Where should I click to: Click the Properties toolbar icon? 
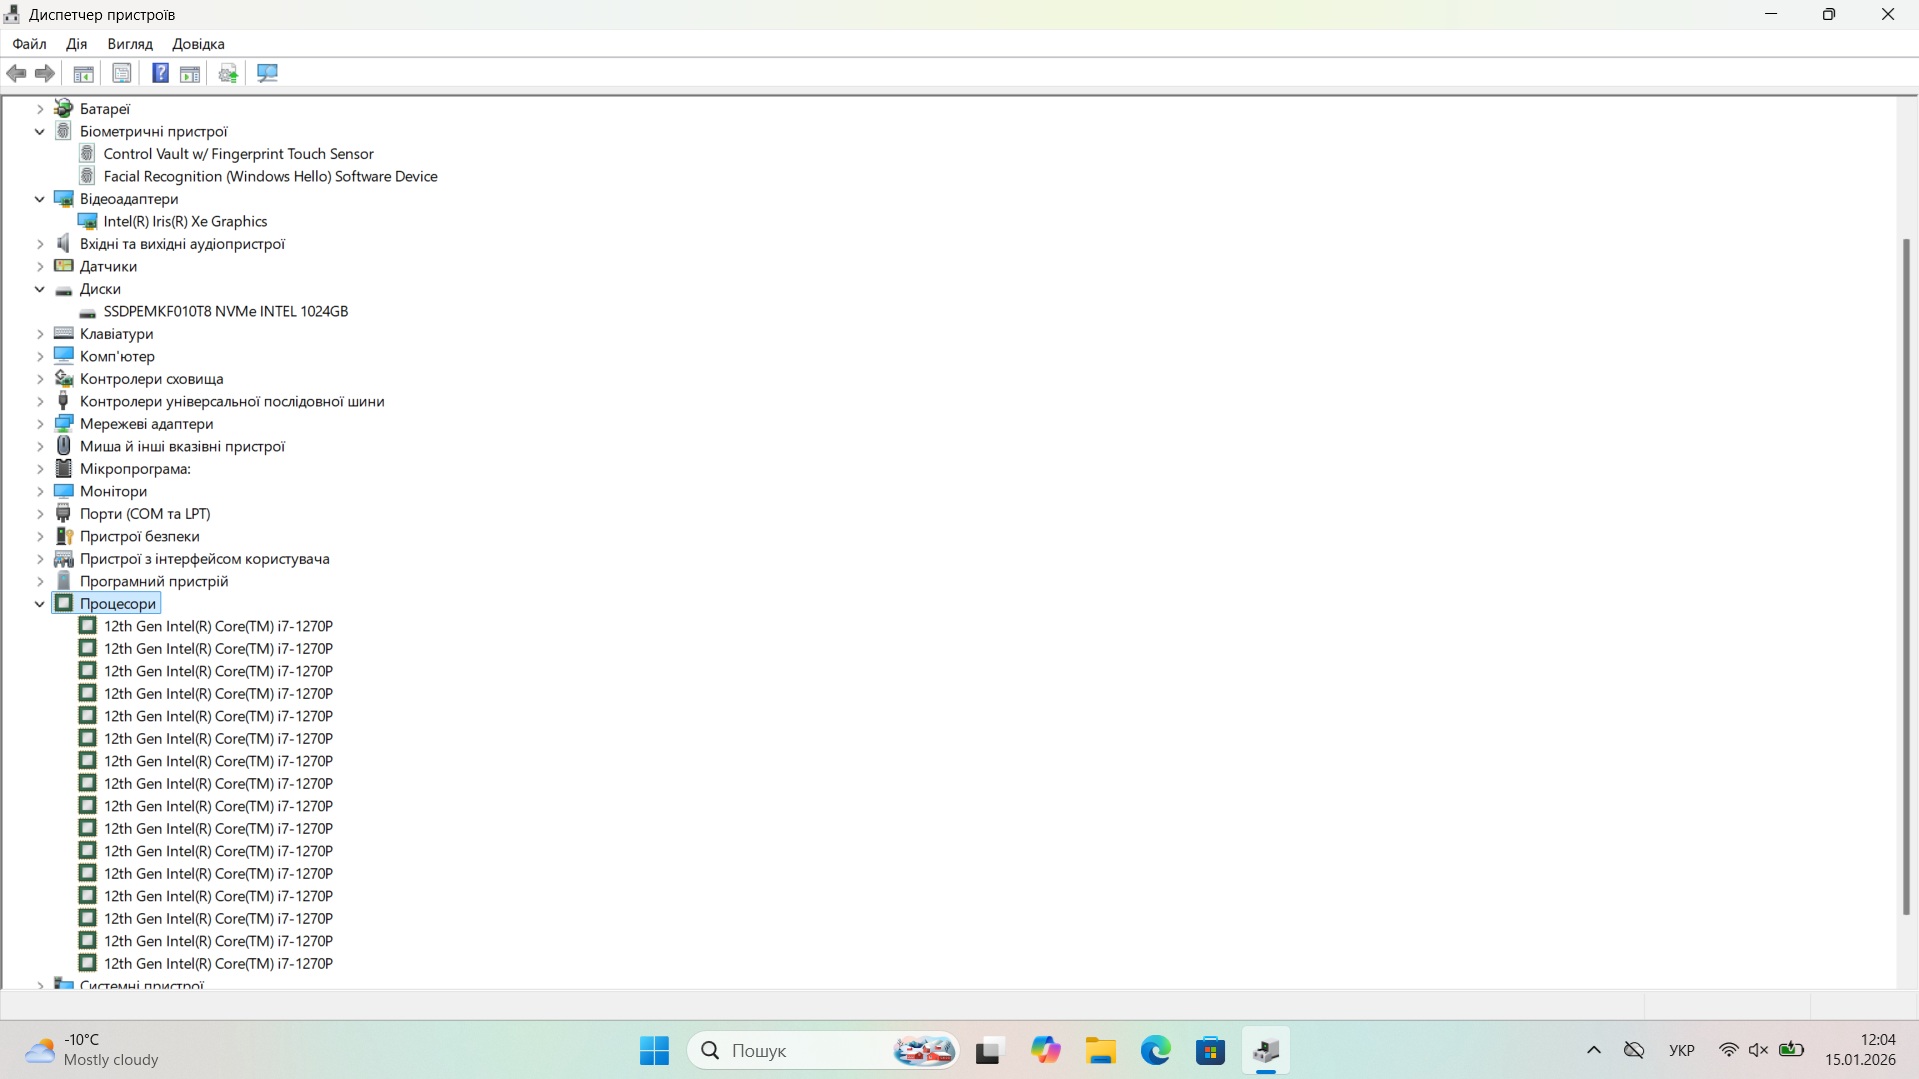(x=121, y=73)
